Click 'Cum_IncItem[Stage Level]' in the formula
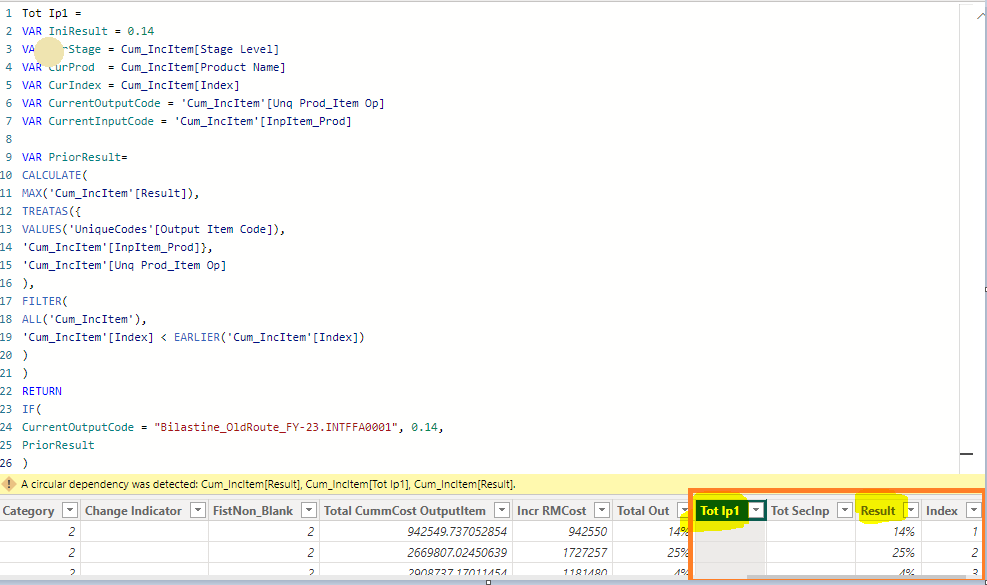This screenshot has width=987, height=585. click(200, 49)
